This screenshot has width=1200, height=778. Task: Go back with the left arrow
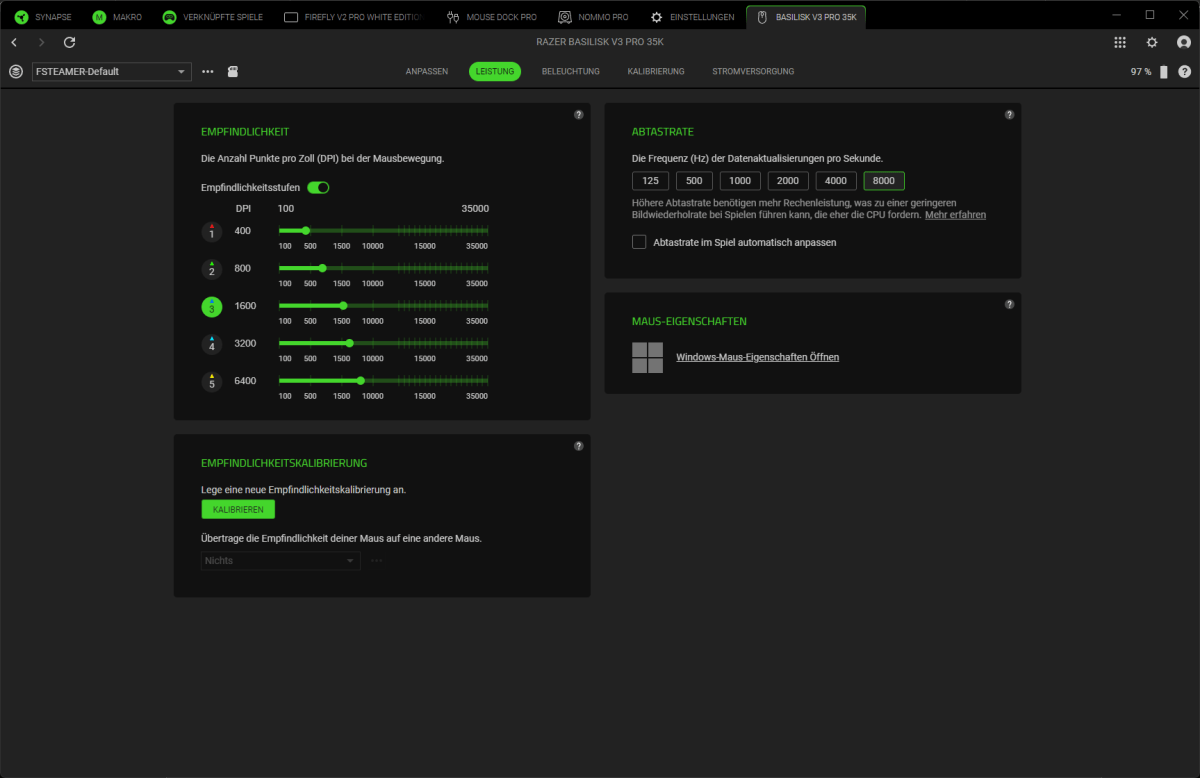[14, 42]
